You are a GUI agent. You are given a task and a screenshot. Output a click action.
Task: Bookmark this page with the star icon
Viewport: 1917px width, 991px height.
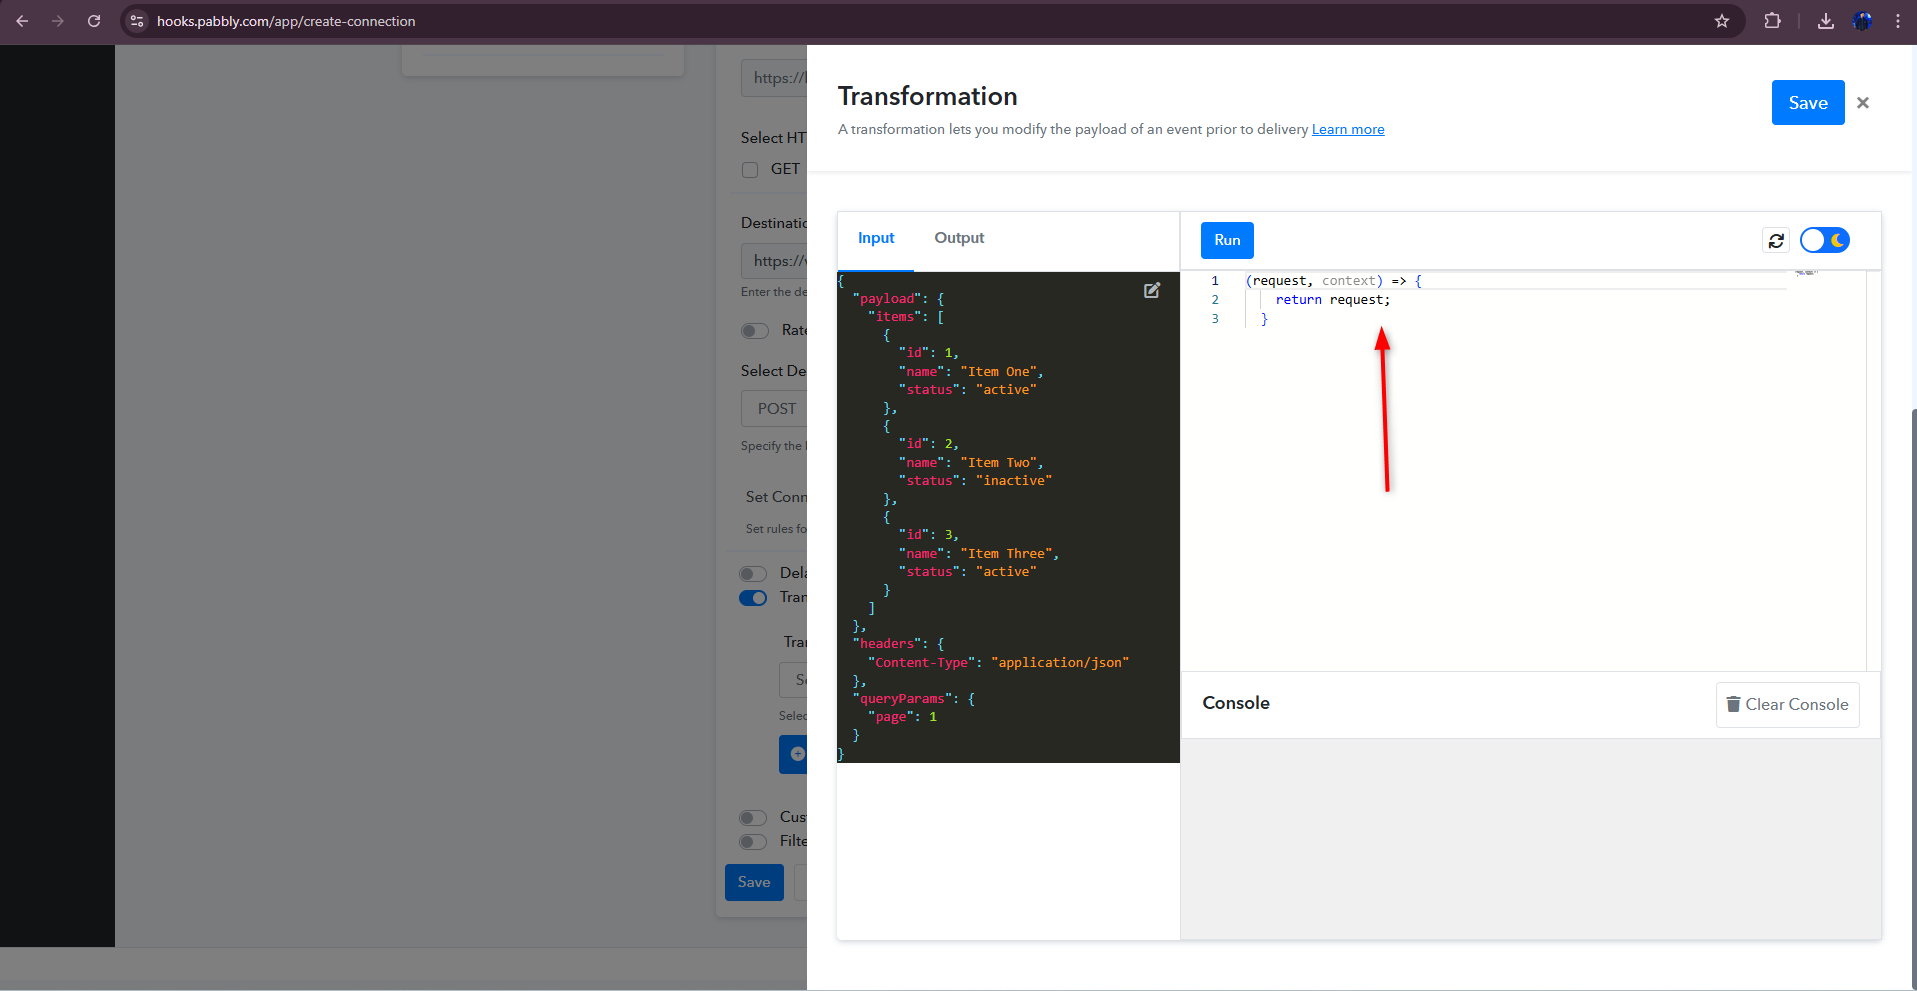[x=1722, y=21]
